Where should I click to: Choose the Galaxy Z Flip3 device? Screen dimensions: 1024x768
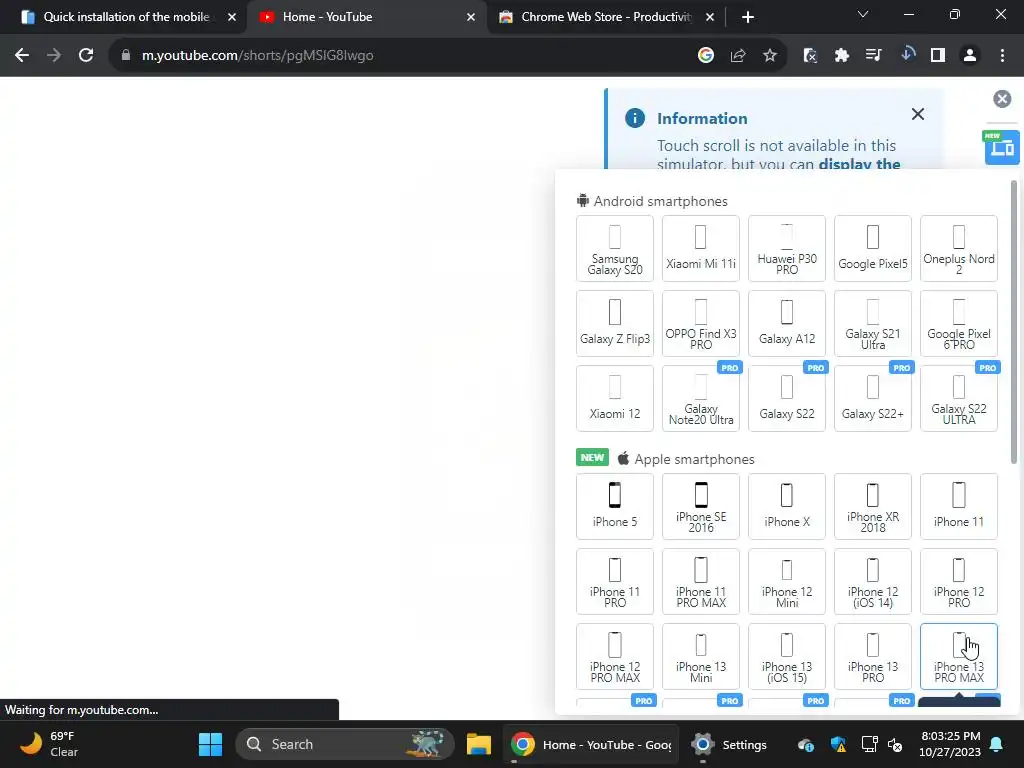(x=615, y=323)
